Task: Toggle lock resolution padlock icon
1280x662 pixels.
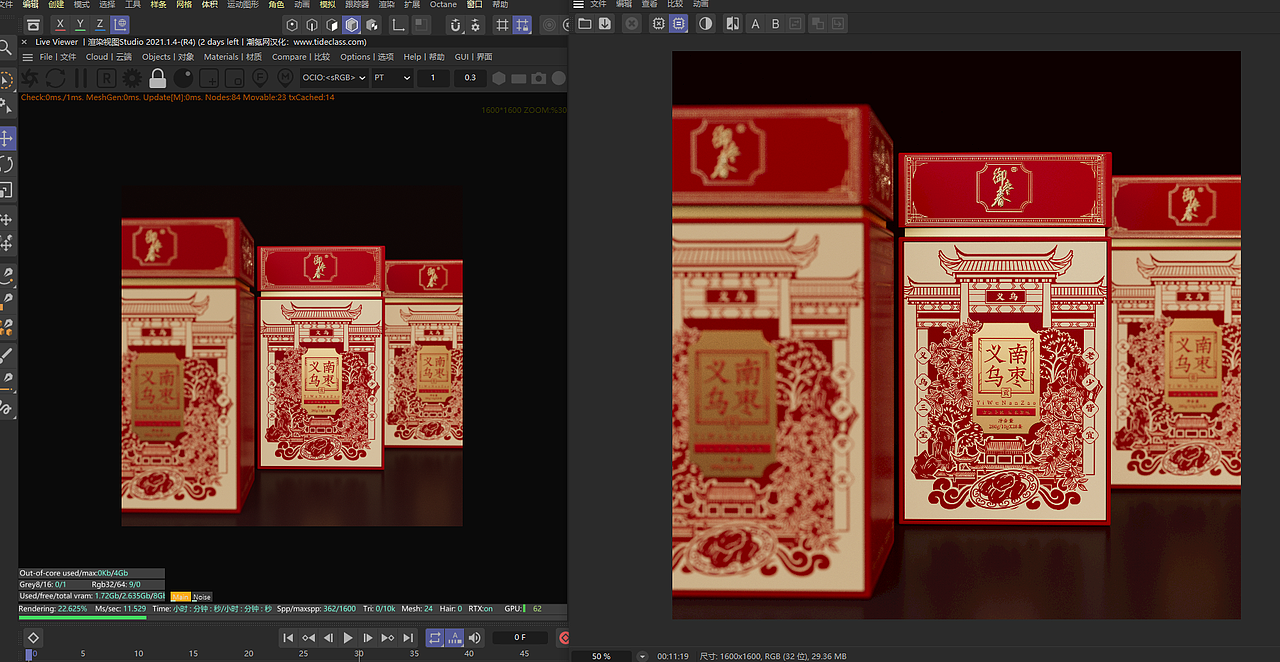Action: point(158,77)
